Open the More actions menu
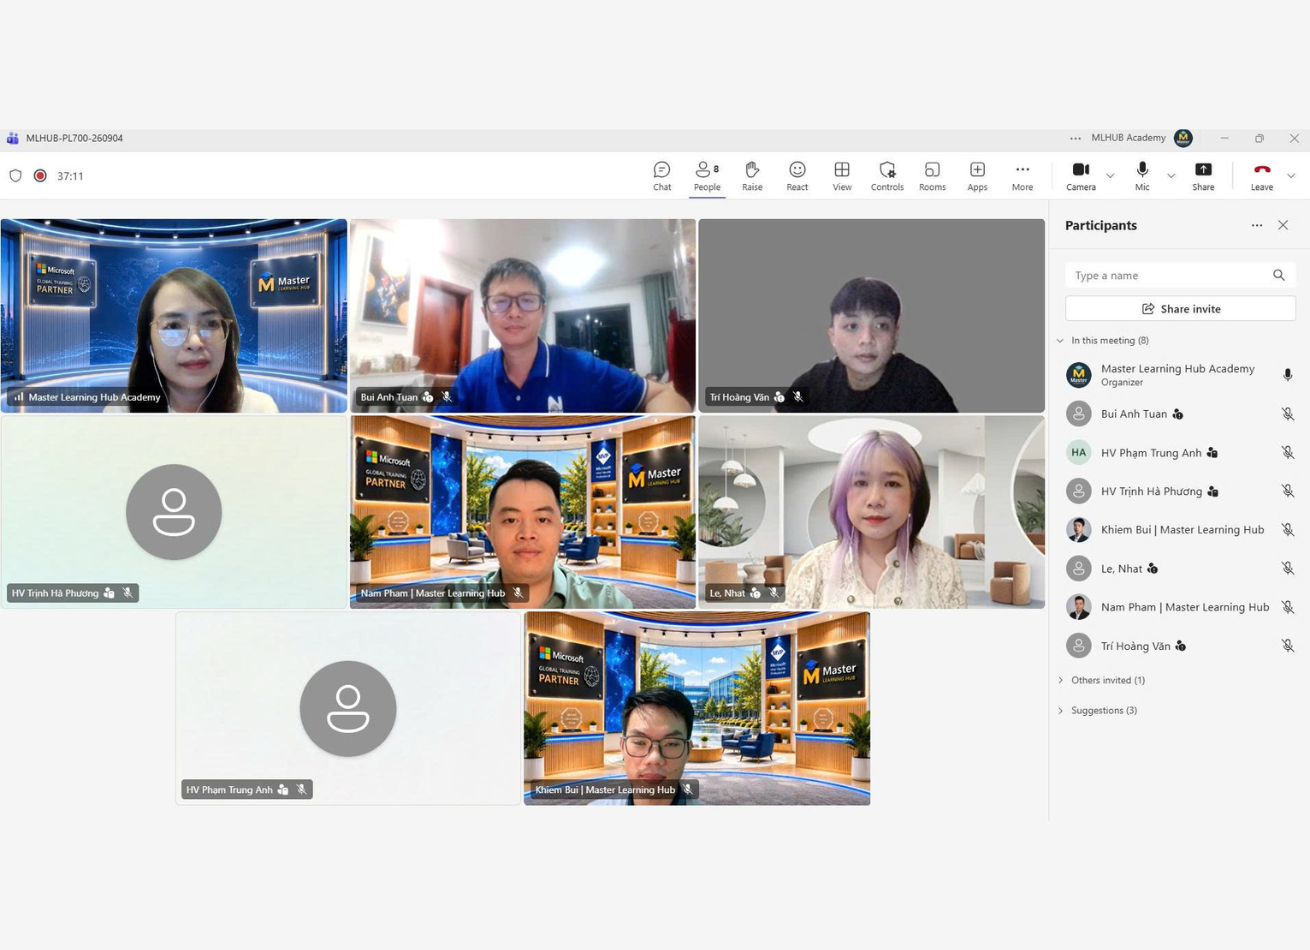This screenshot has width=1310, height=950. (x=1022, y=176)
